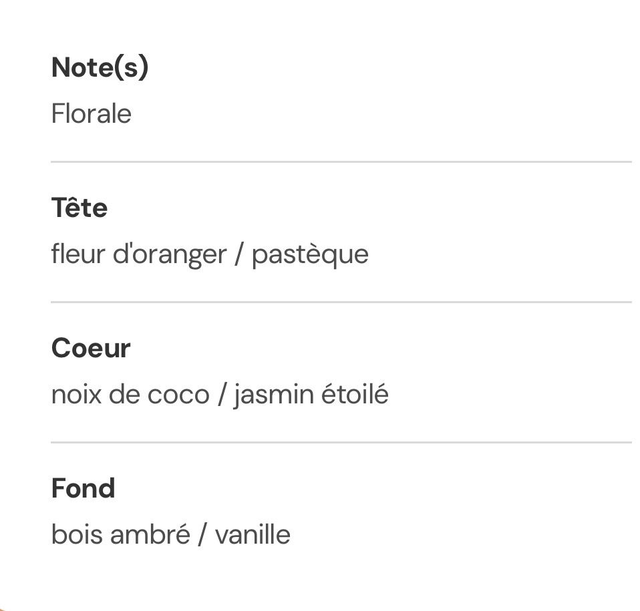
Task: Click the slash between coco and jasmin
Action: point(222,395)
